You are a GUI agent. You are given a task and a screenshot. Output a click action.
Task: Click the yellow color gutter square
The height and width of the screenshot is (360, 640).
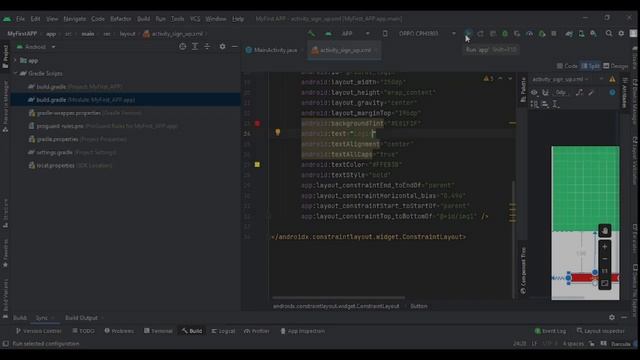[257, 164]
